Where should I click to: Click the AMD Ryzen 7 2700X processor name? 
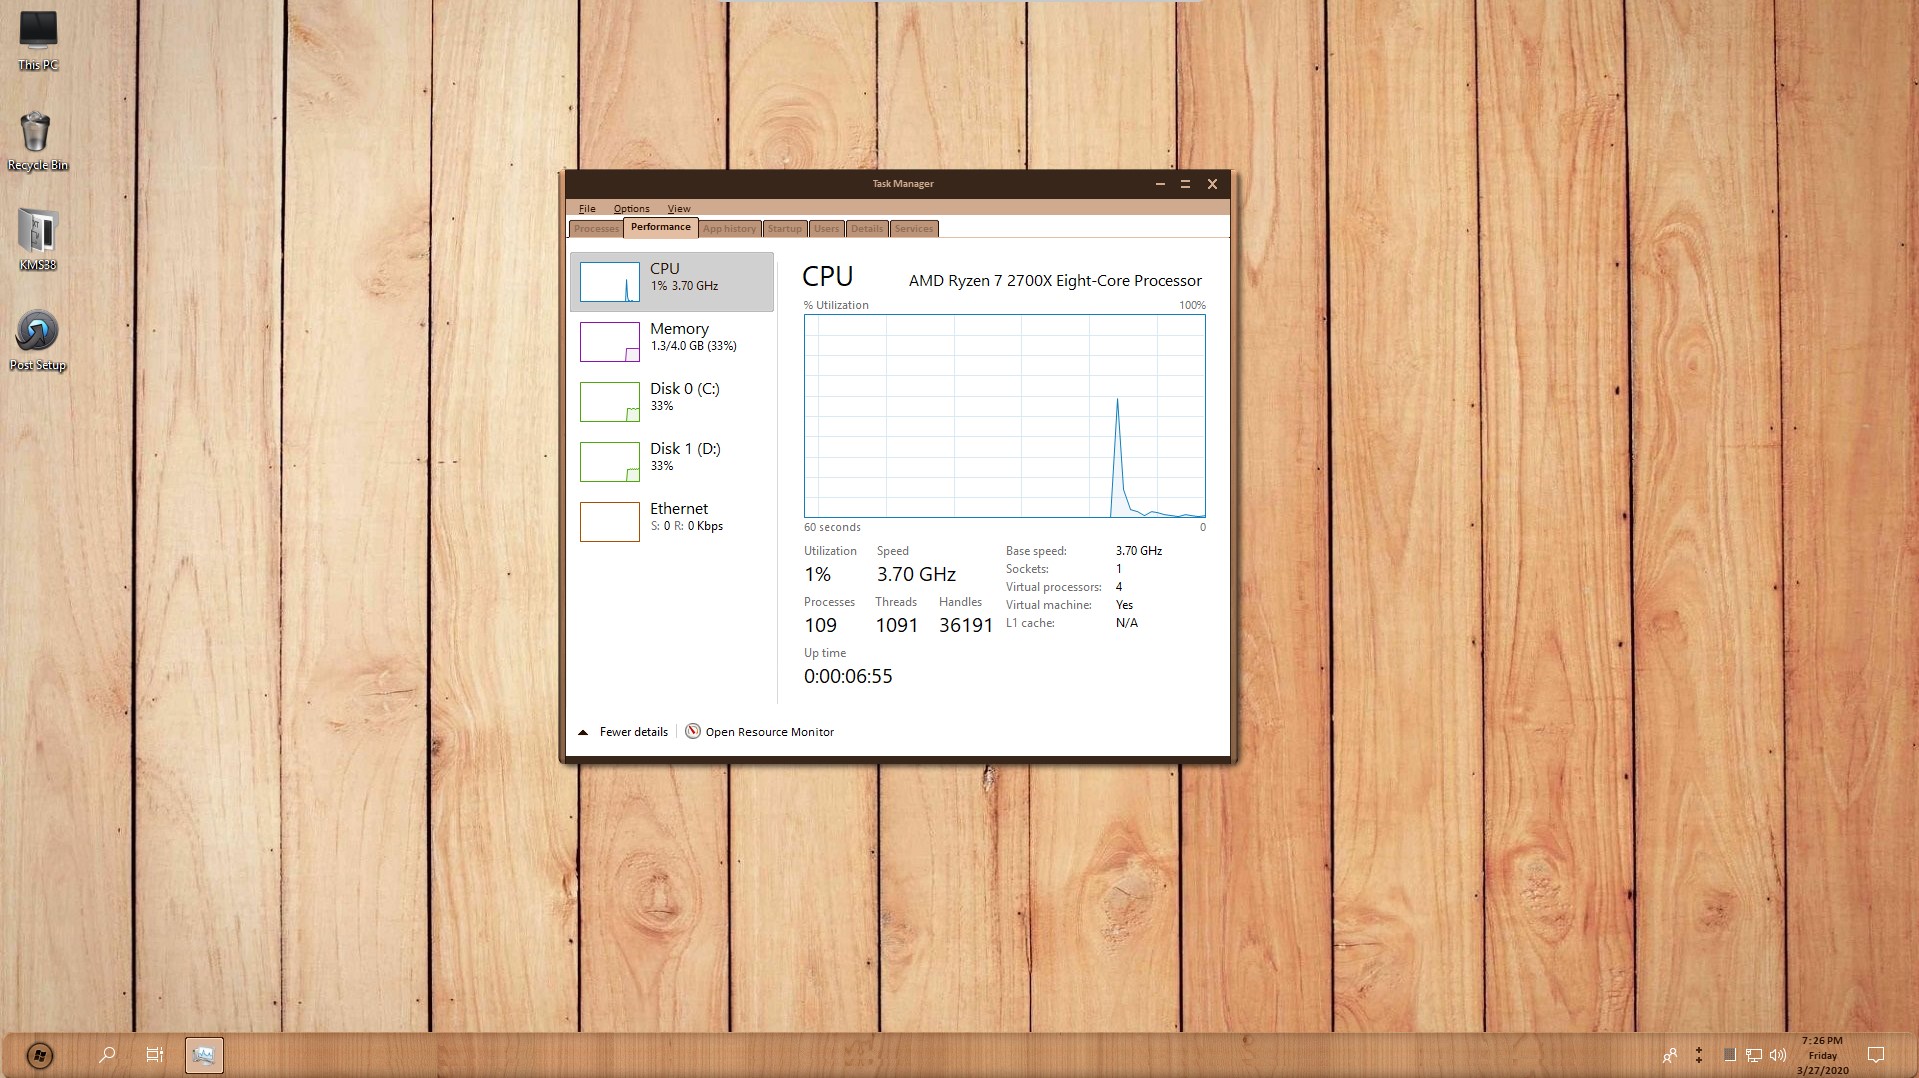tap(1055, 281)
